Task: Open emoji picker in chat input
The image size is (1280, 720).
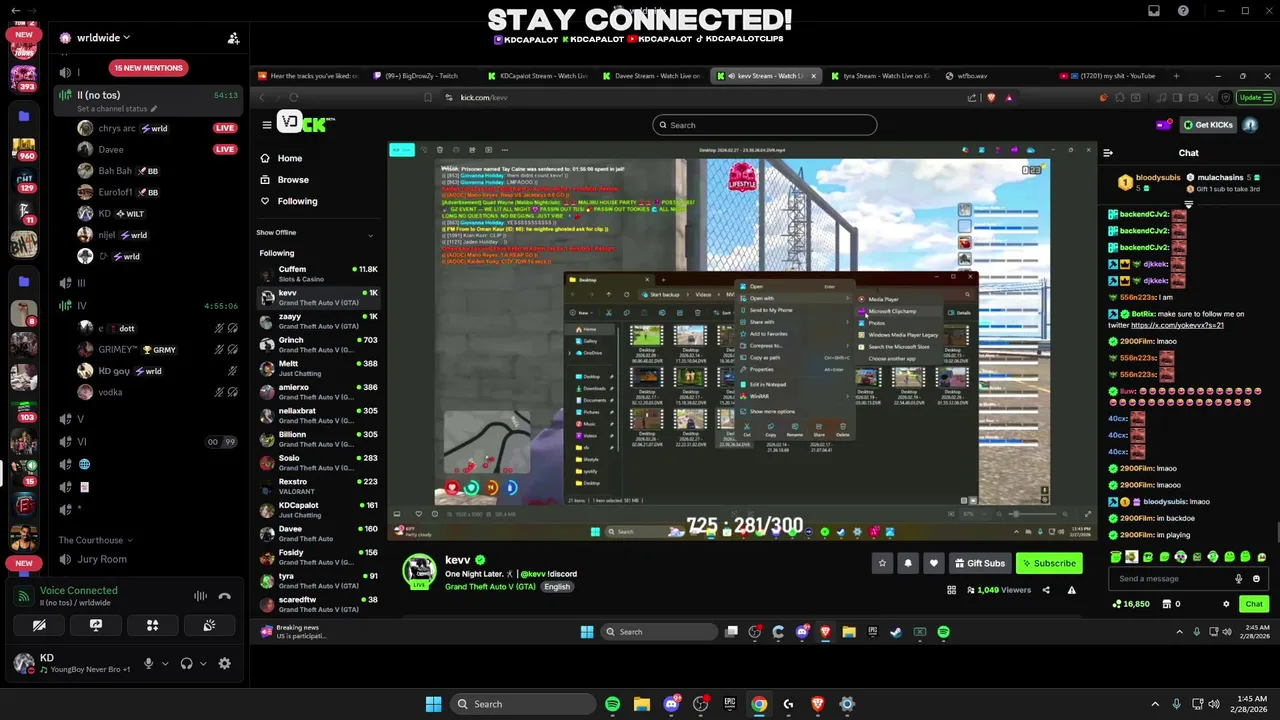Action: 1256,579
